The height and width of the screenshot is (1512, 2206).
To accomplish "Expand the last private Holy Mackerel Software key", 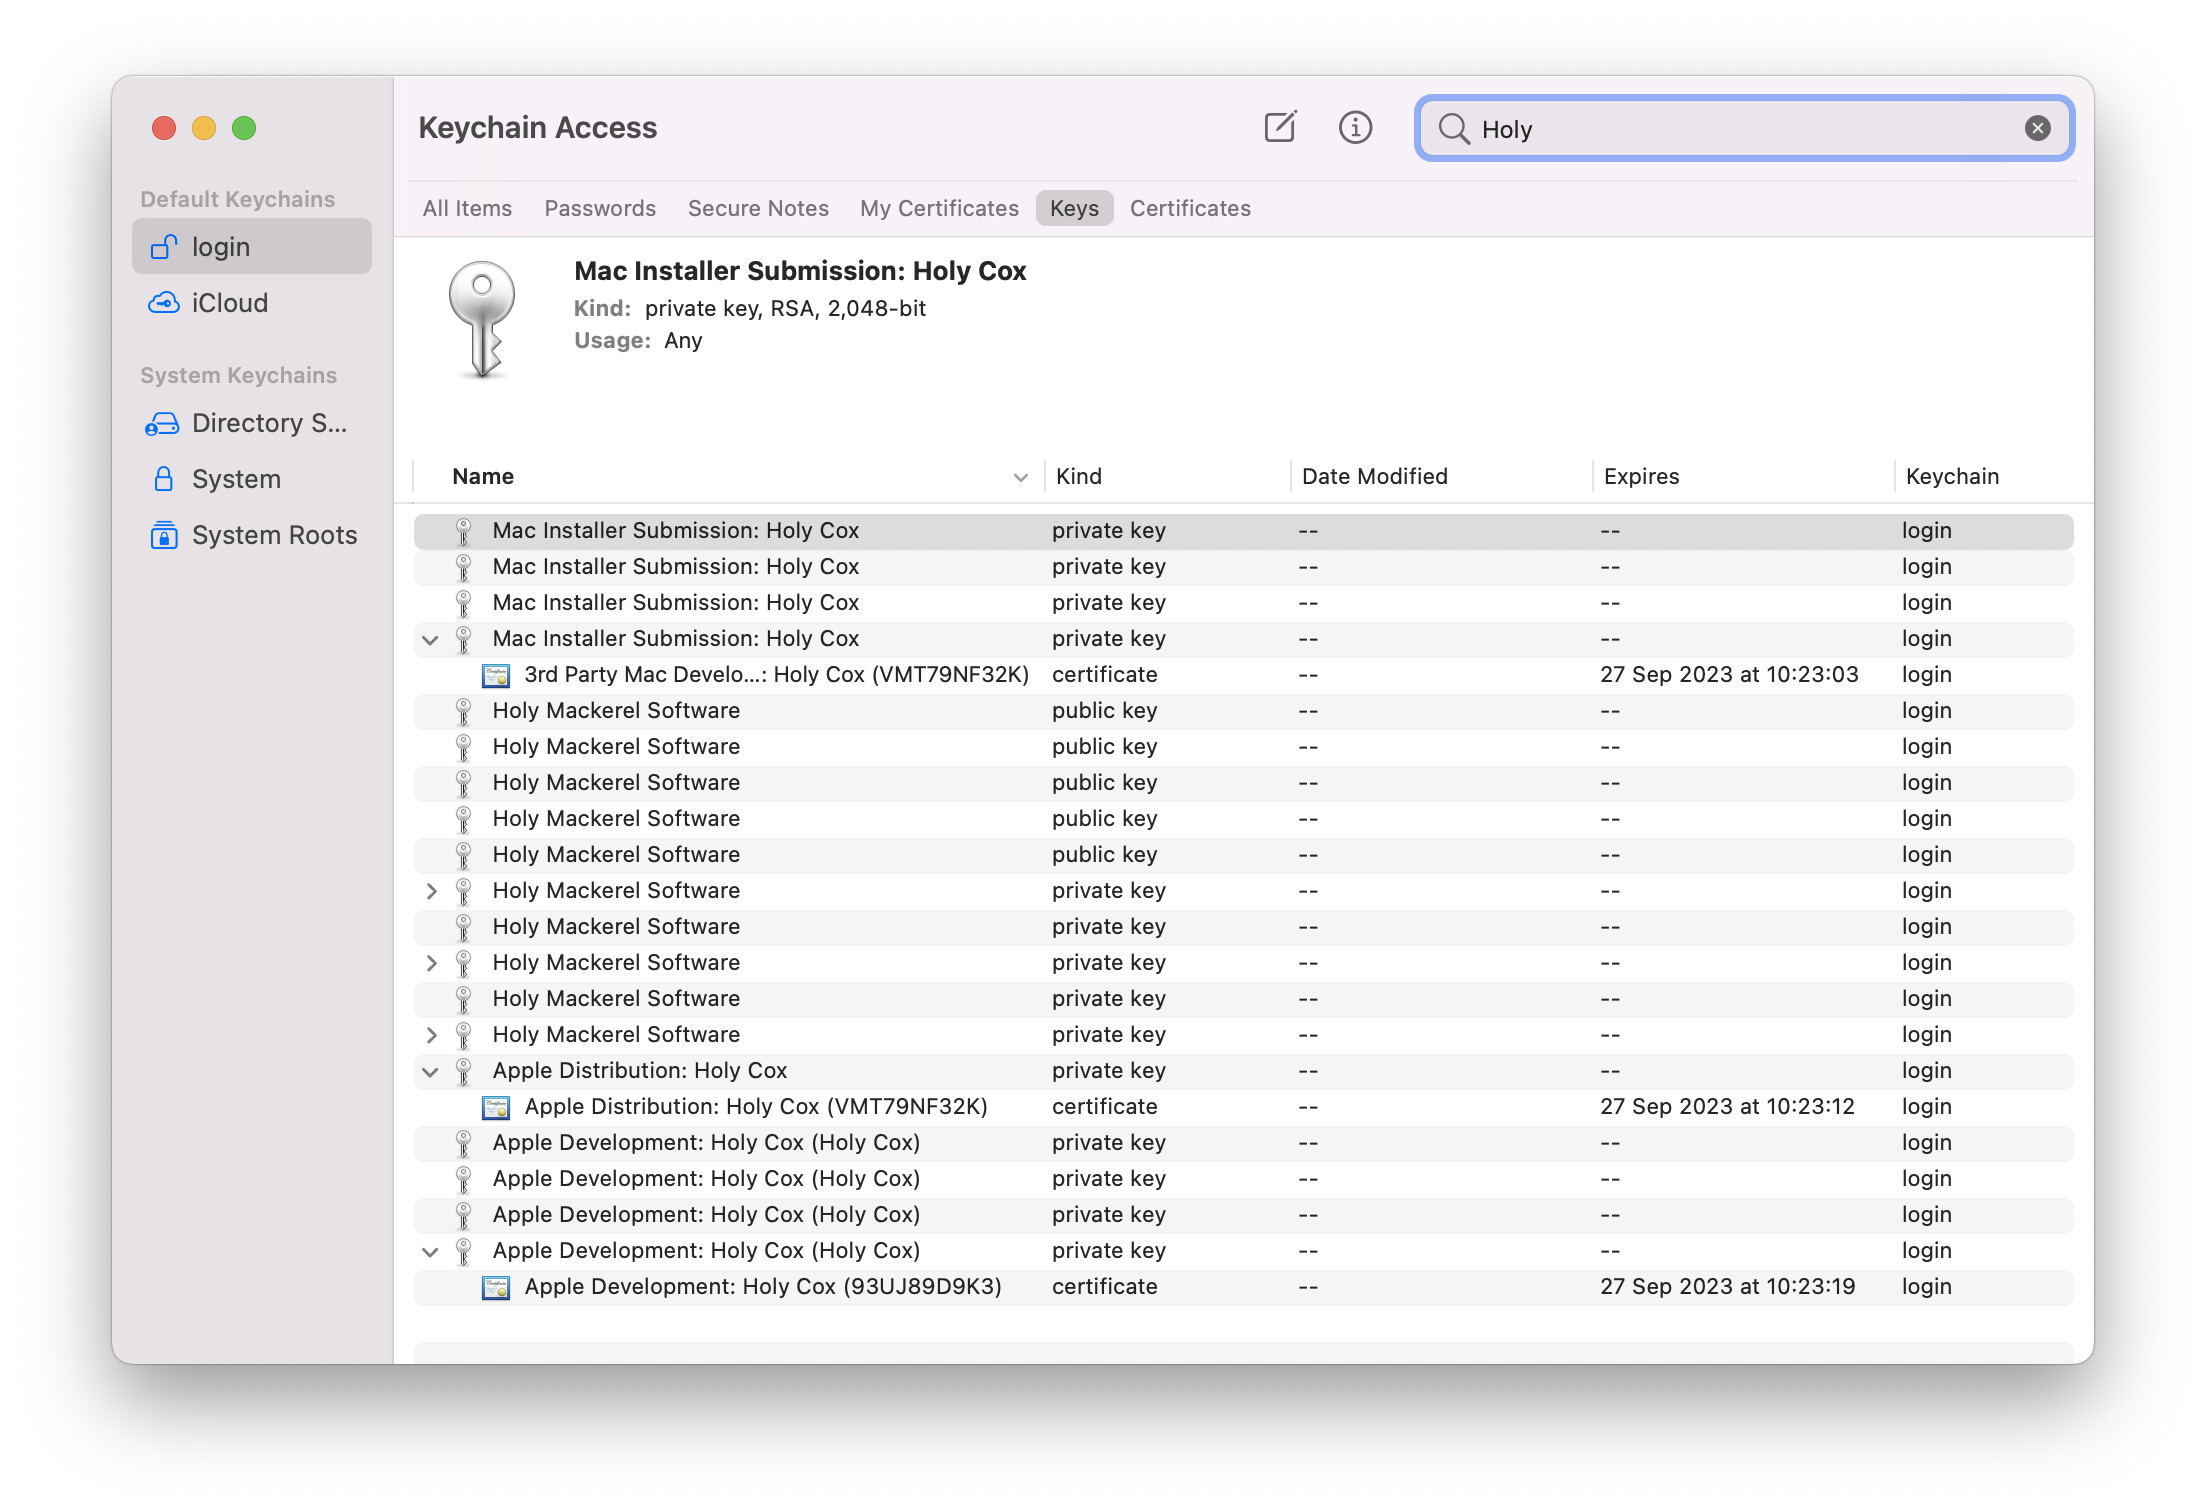I will coord(431,1035).
